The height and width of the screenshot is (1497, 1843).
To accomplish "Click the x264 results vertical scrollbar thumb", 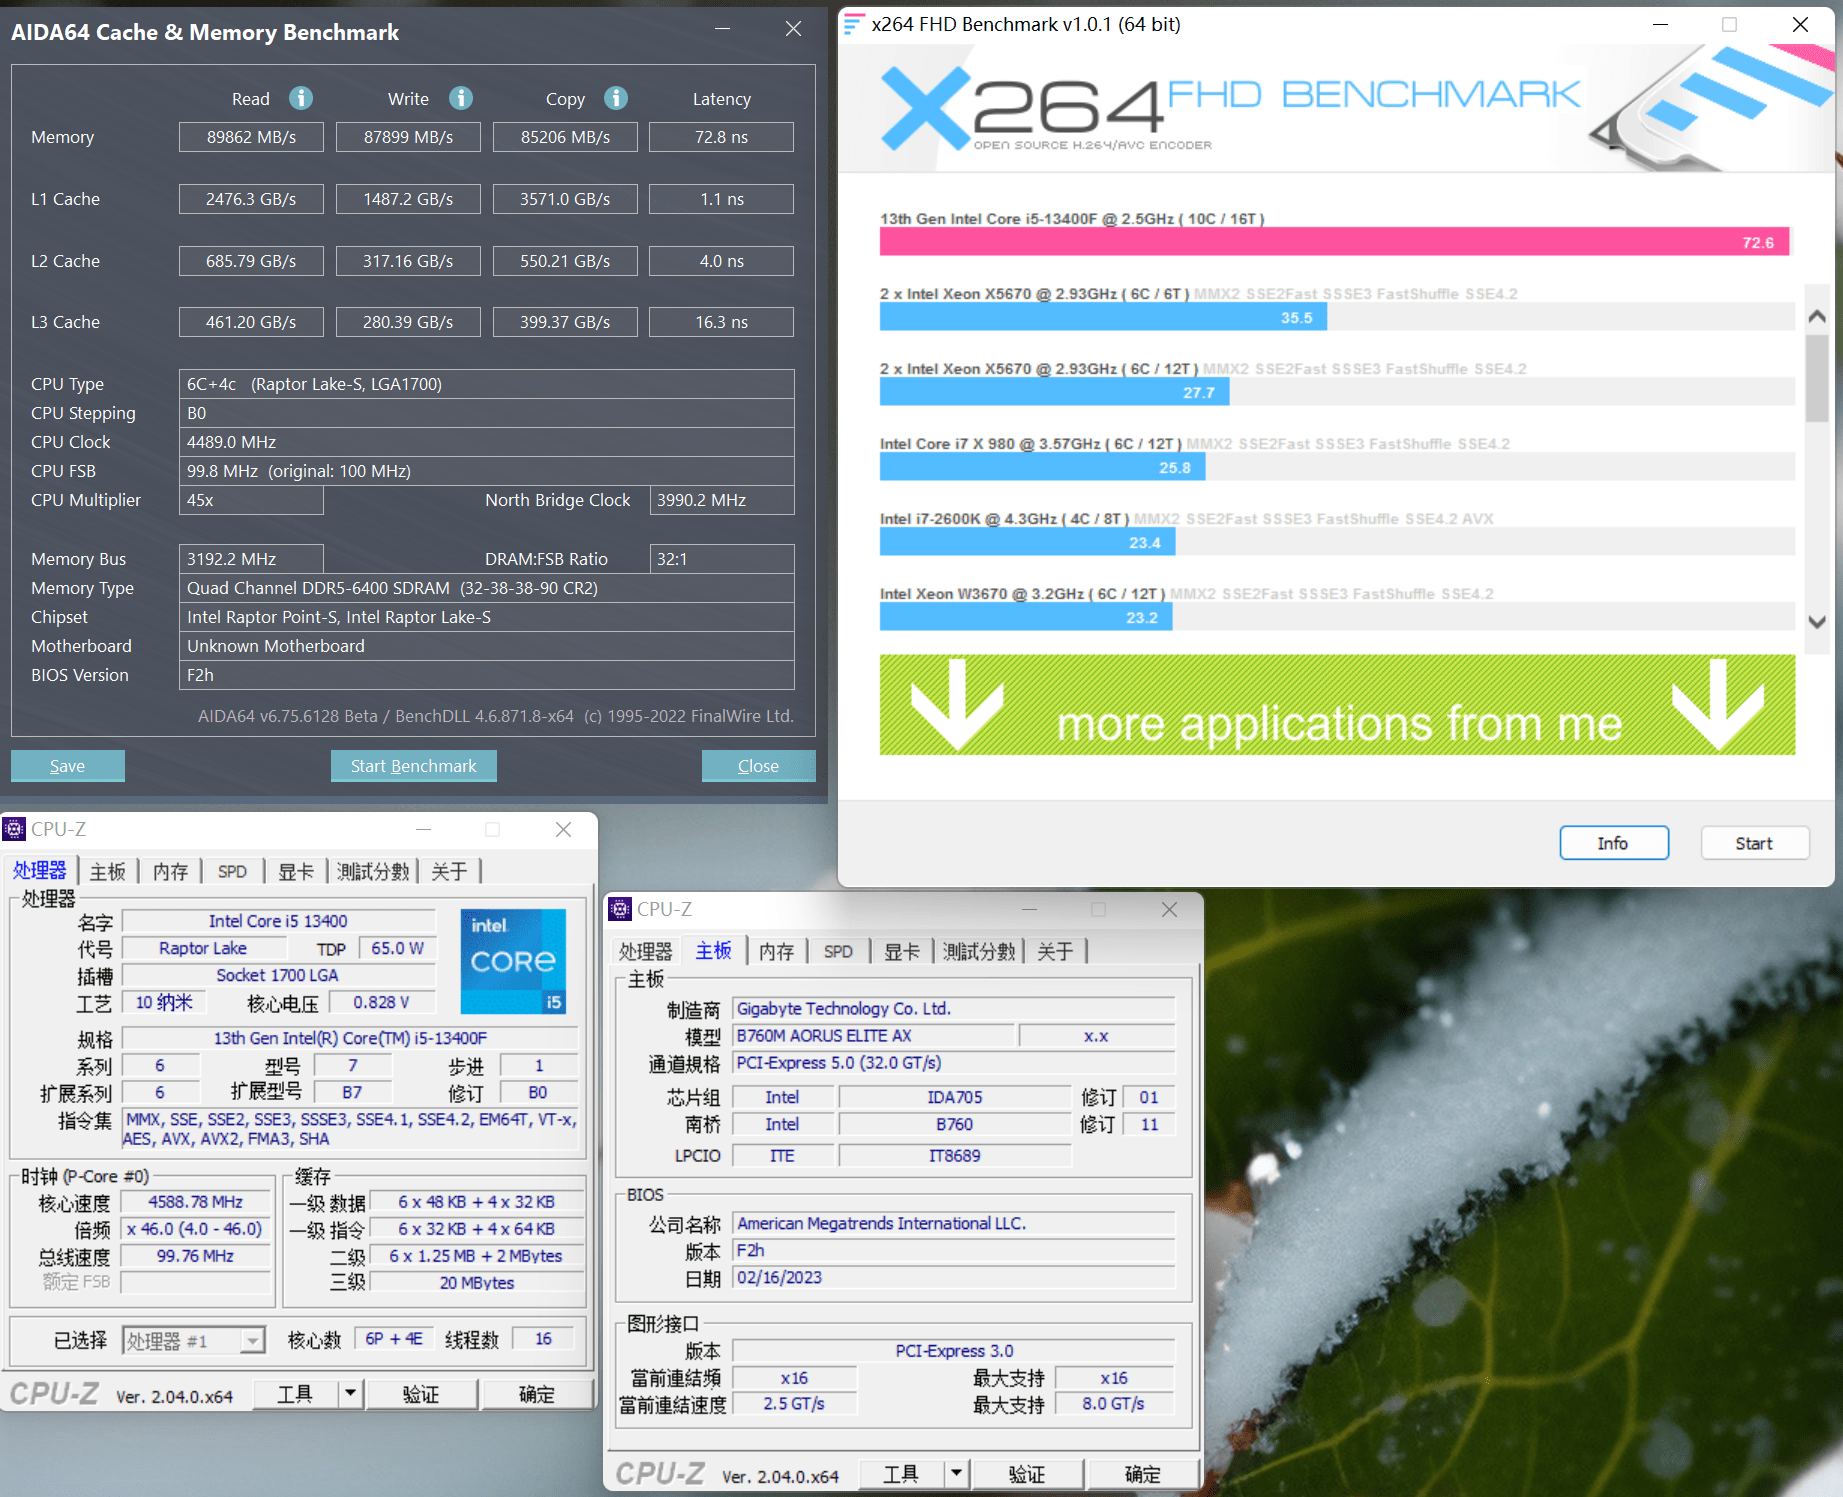I will pos(1817,378).
